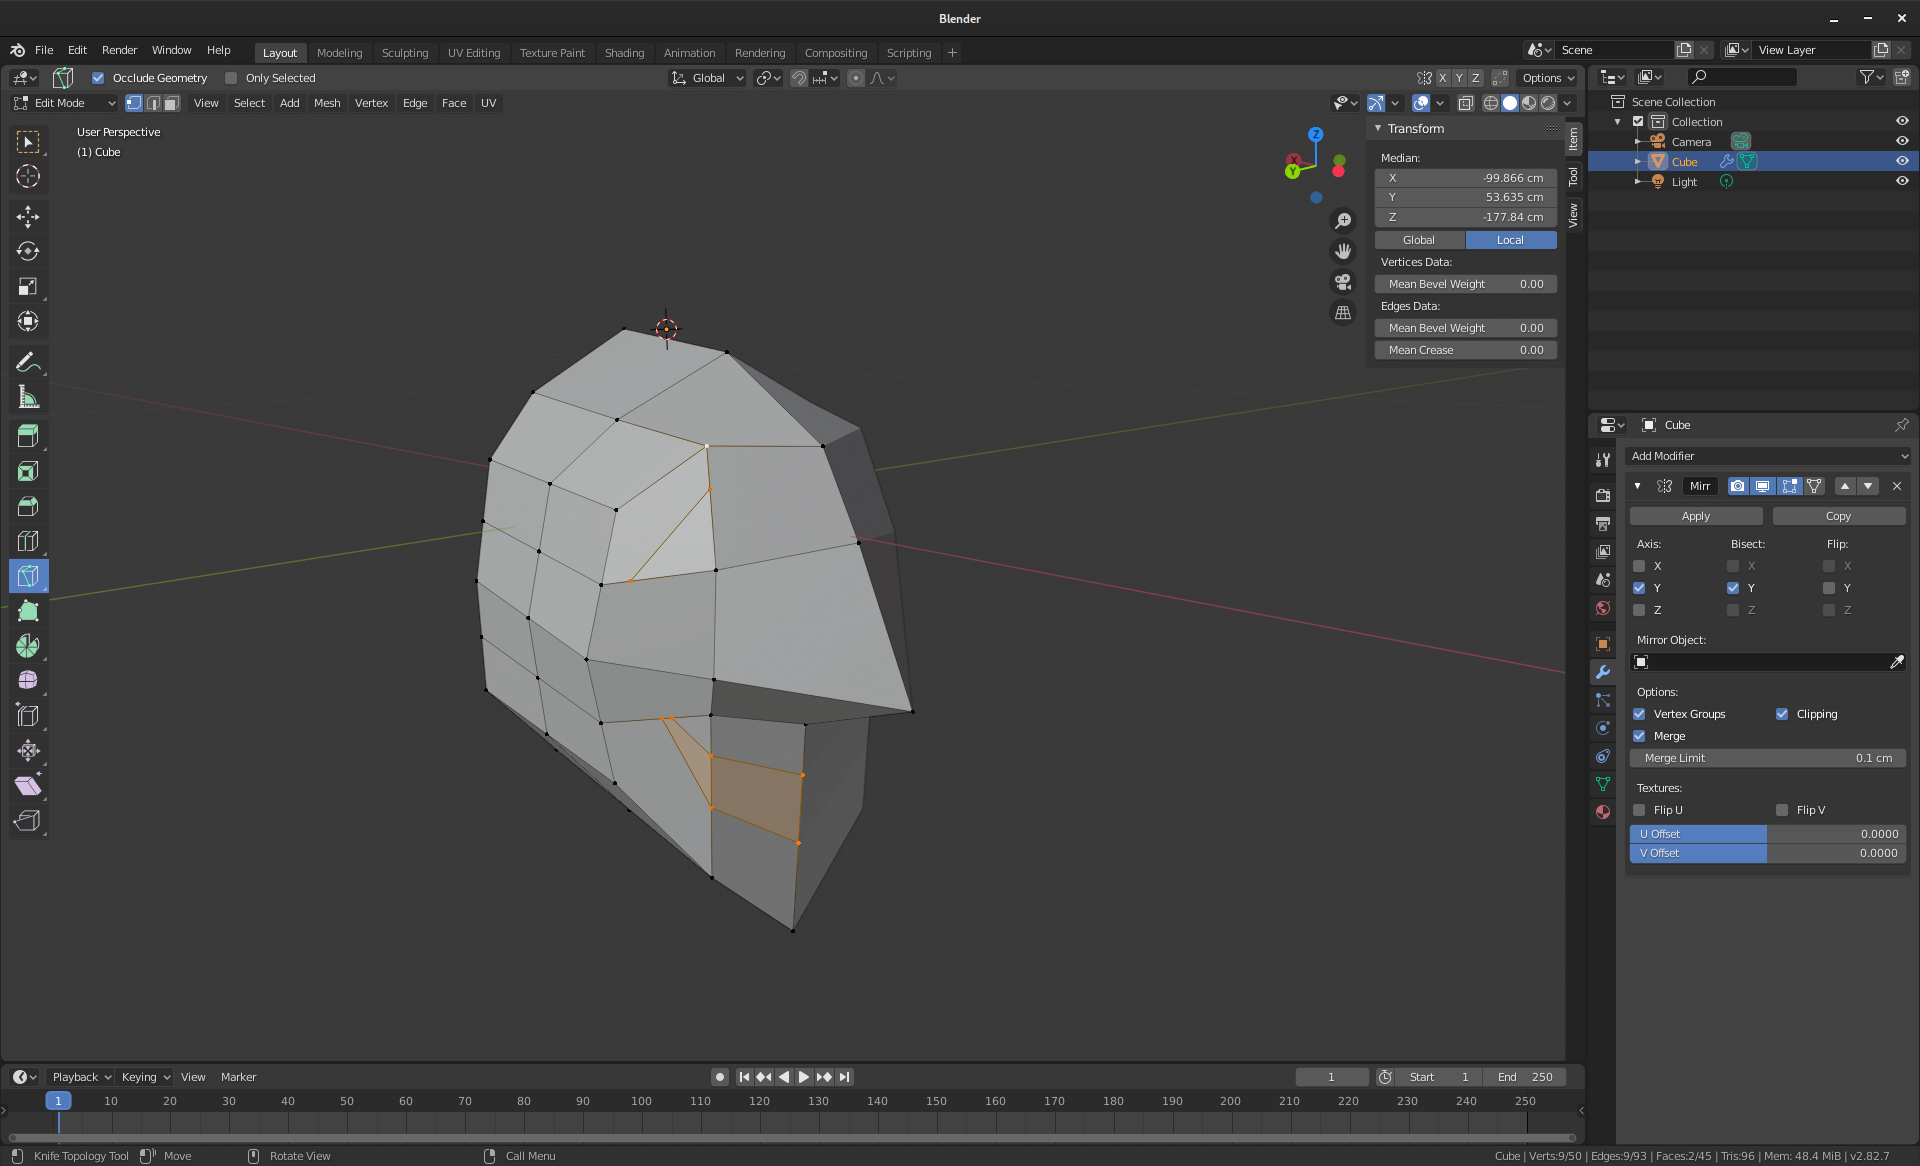Open Modifier properties wrench tab
The image size is (1920, 1166).
pyautogui.click(x=1603, y=672)
